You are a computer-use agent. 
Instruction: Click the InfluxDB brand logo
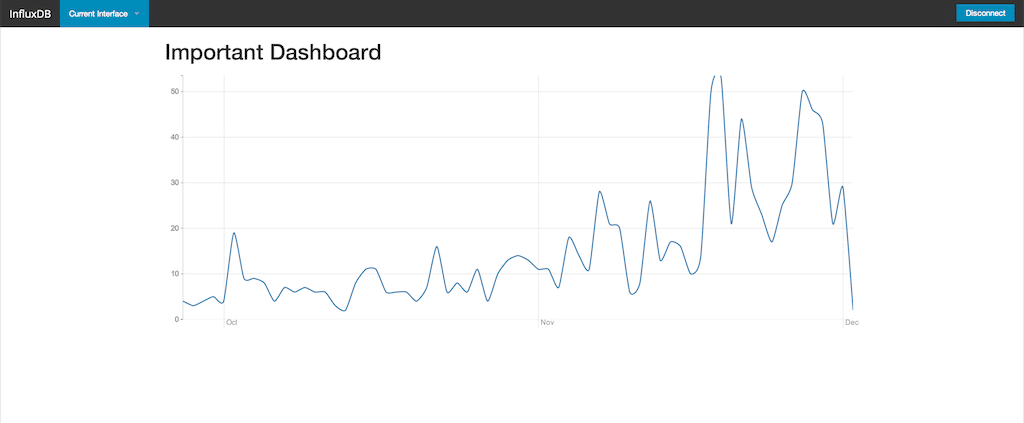click(x=30, y=14)
